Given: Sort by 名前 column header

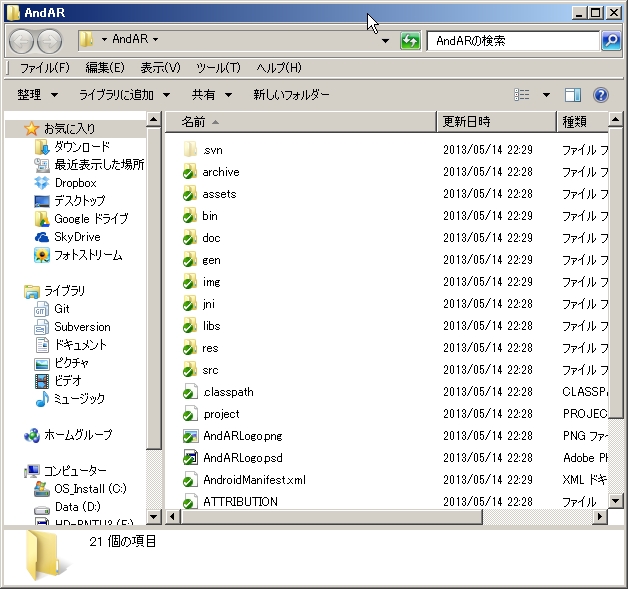Looking at the screenshot, I should point(300,122).
